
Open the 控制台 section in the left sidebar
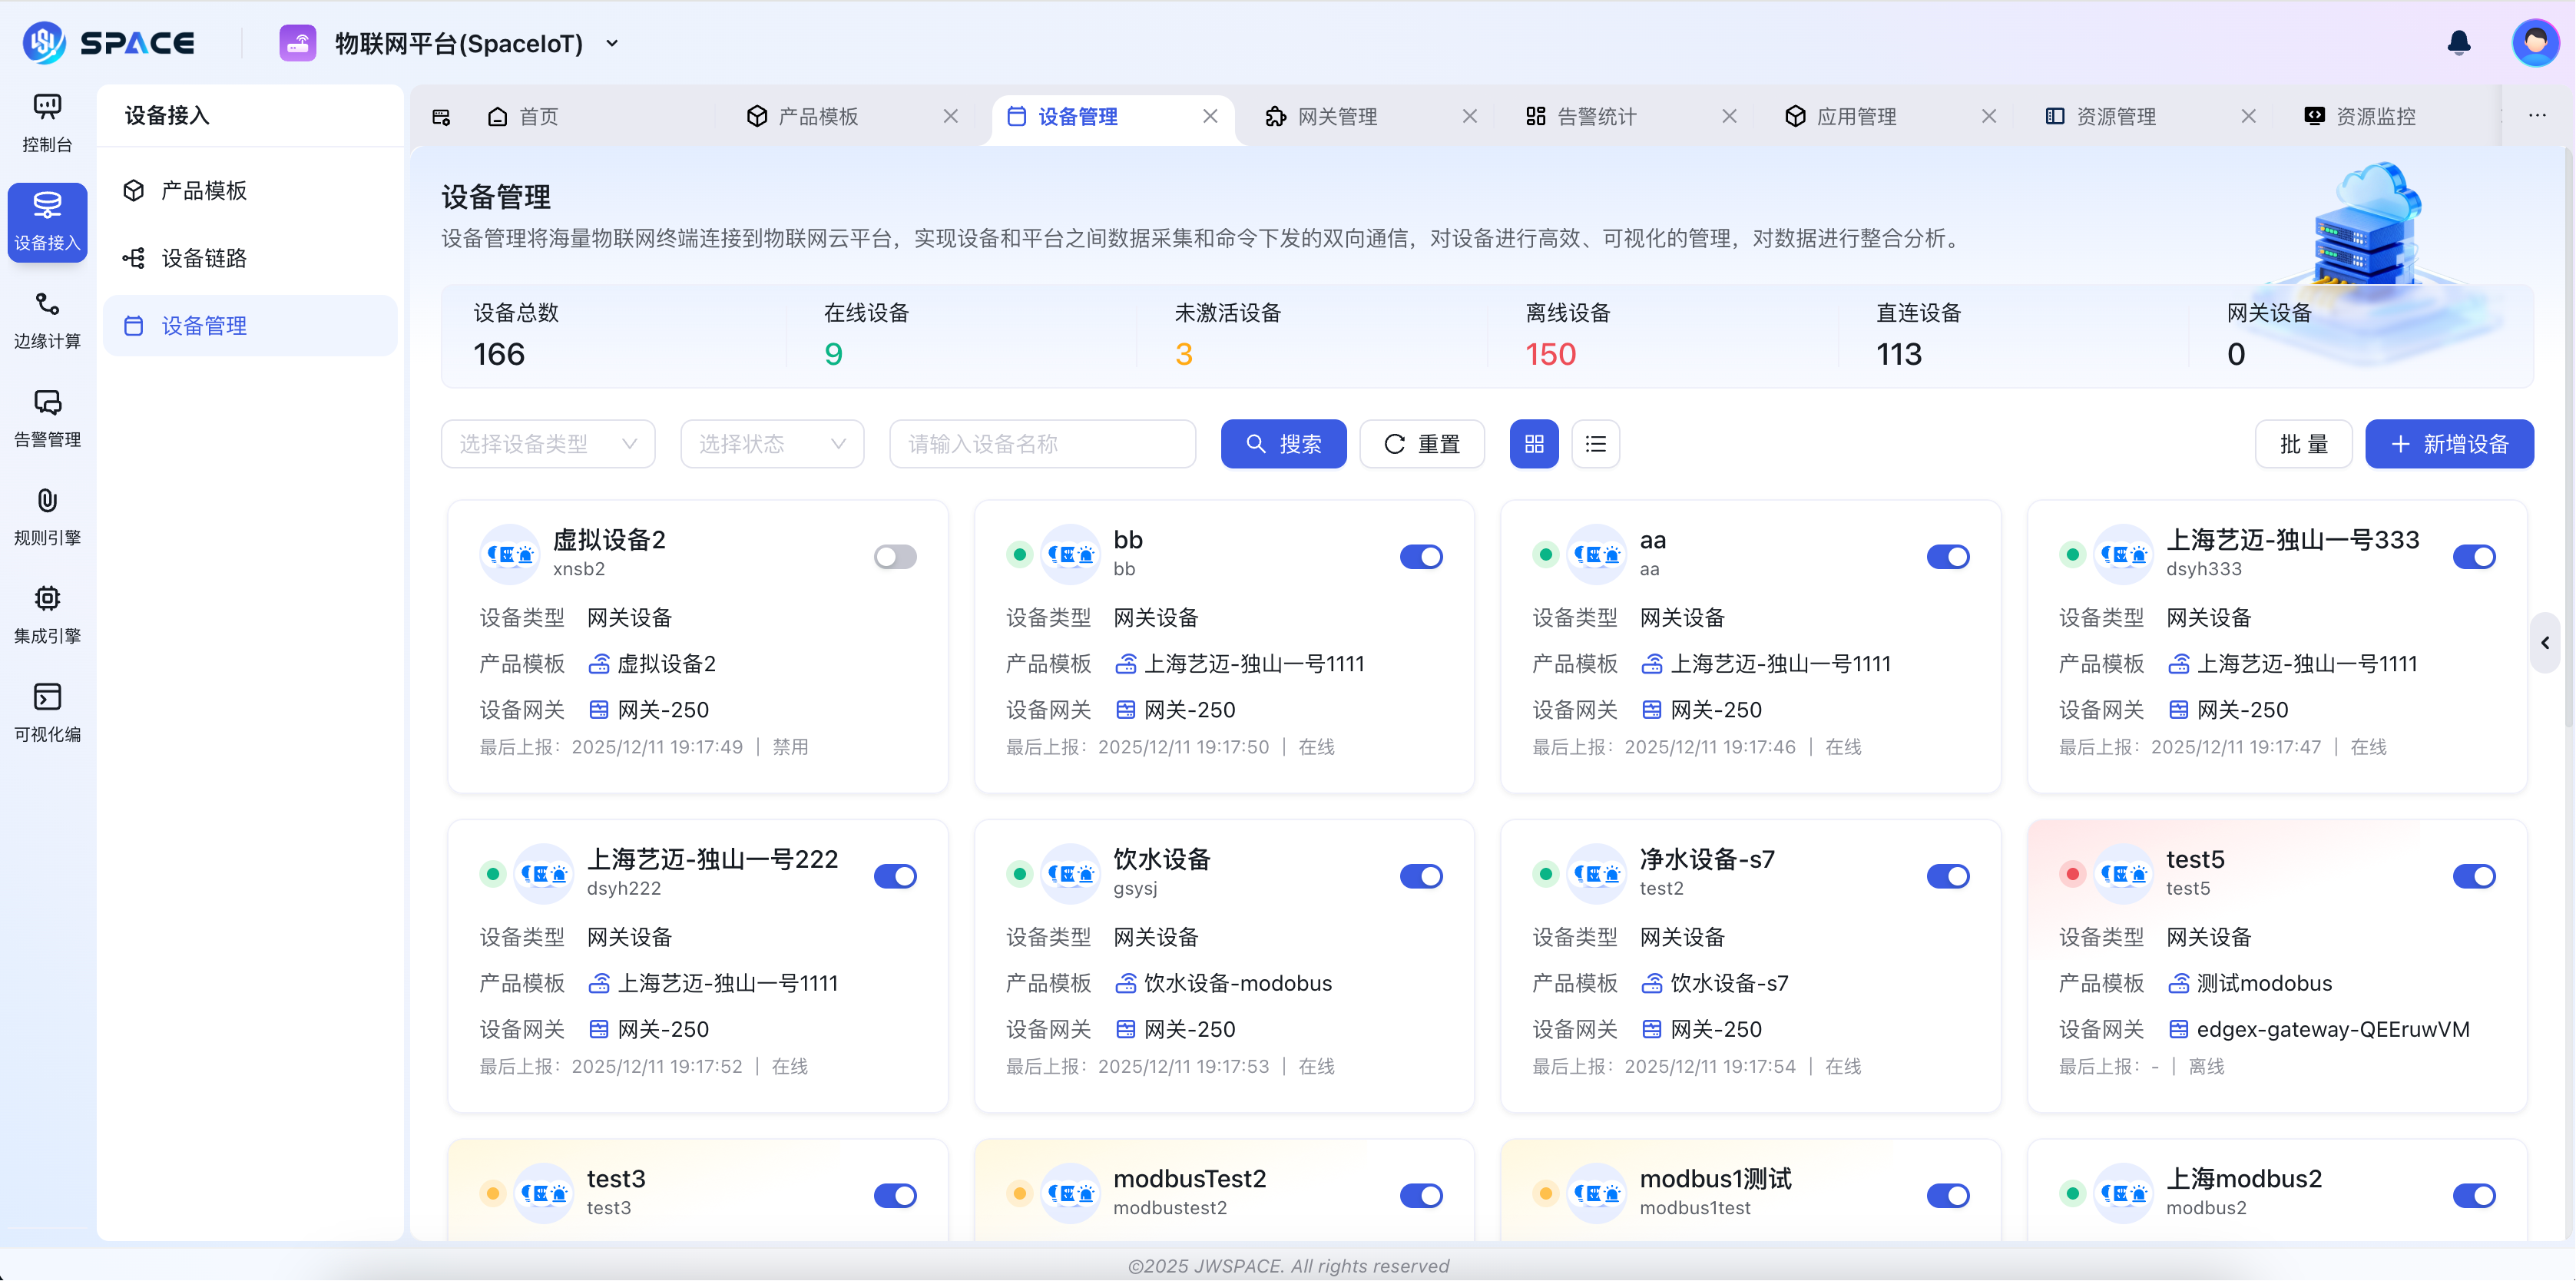[x=46, y=122]
